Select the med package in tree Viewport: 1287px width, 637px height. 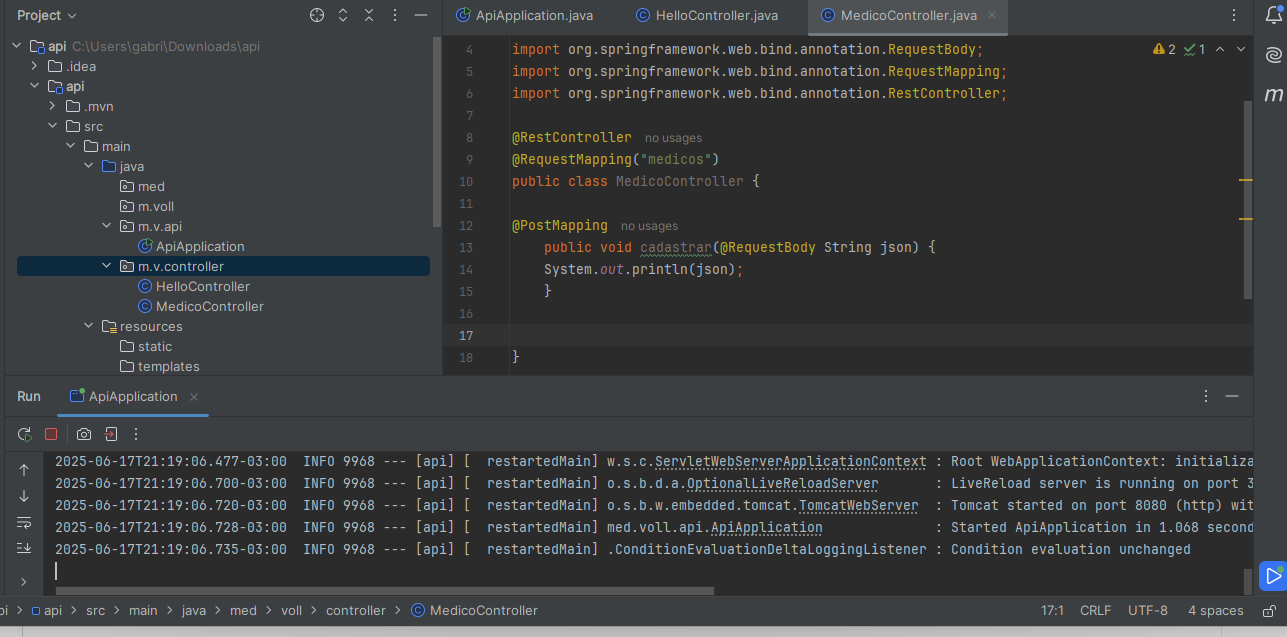click(x=142, y=186)
